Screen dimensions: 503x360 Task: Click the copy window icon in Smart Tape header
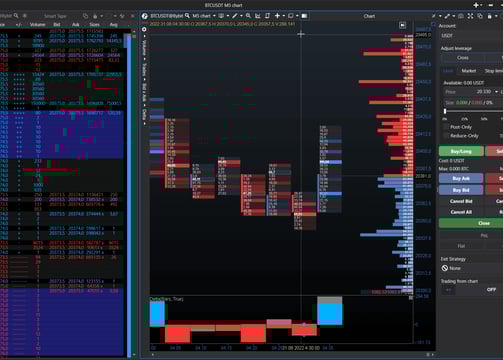[85, 16]
